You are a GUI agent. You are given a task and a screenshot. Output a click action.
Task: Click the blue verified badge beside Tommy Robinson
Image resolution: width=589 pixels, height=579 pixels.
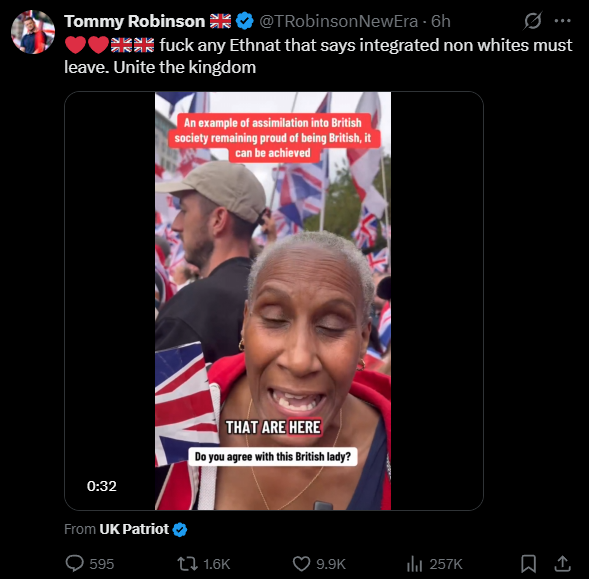245,21
